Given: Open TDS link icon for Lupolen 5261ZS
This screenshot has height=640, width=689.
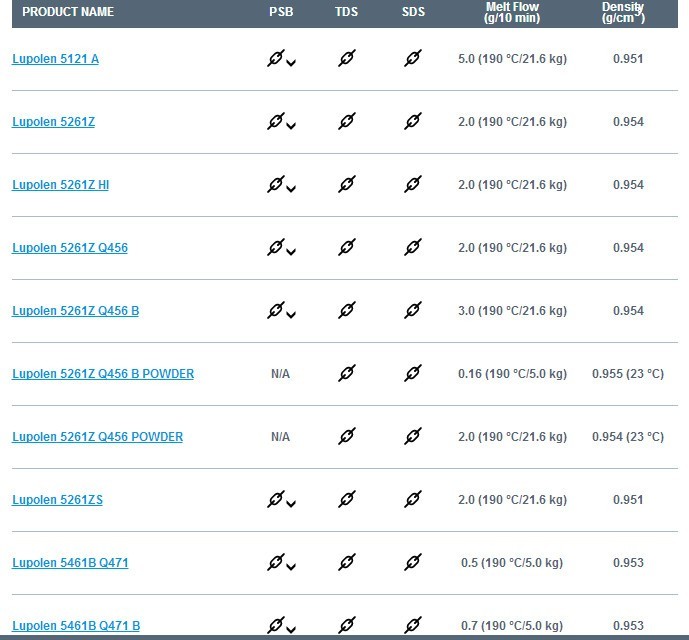Looking at the screenshot, I should coord(347,499).
